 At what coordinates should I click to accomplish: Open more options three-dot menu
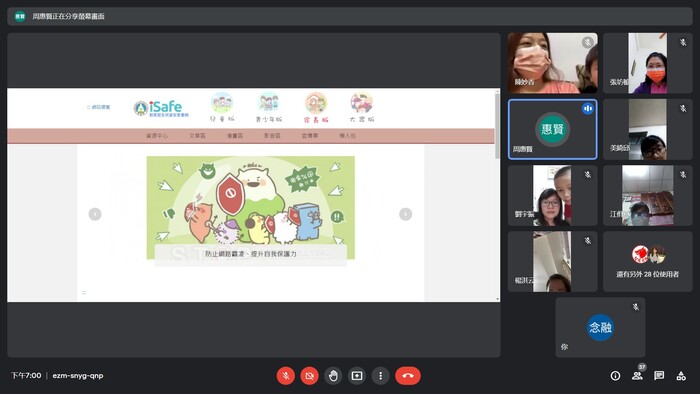[380, 376]
